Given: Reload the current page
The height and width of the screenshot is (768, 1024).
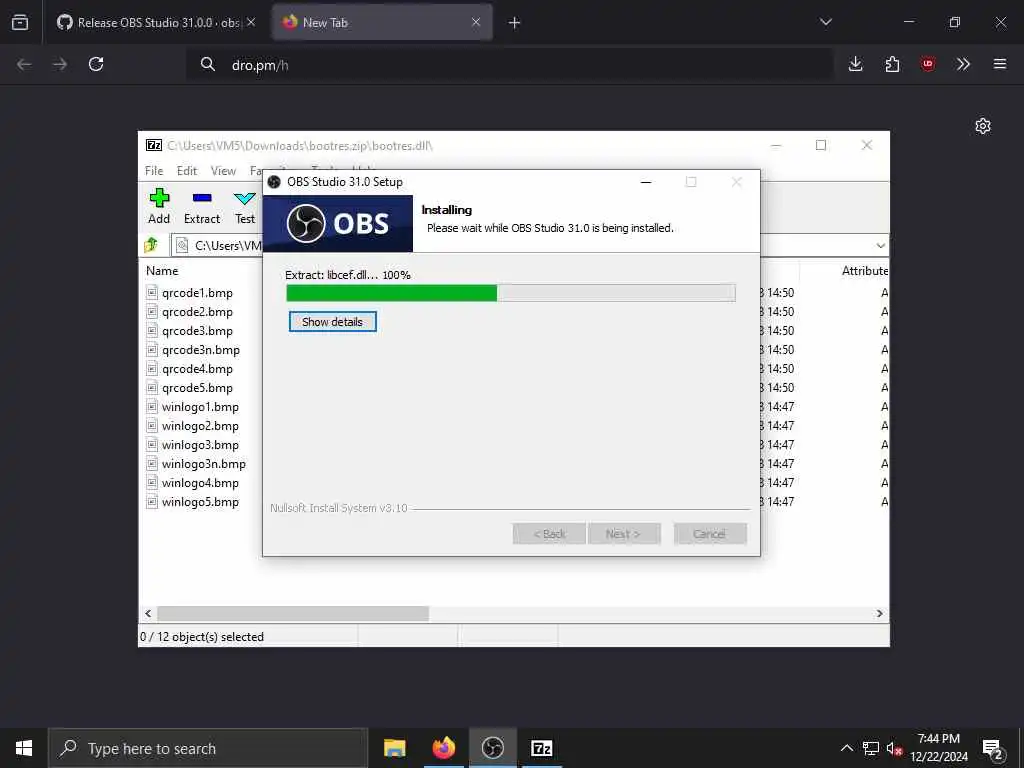Looking at the screenshot, I should point(96,64).
